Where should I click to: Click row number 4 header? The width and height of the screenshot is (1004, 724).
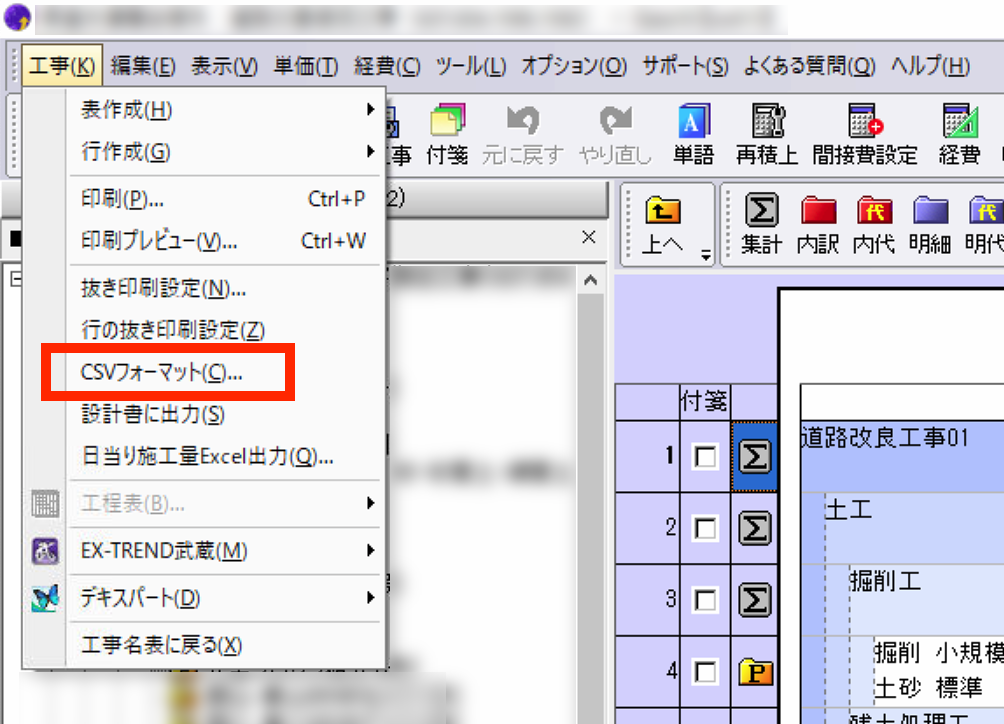pos(647,672)
